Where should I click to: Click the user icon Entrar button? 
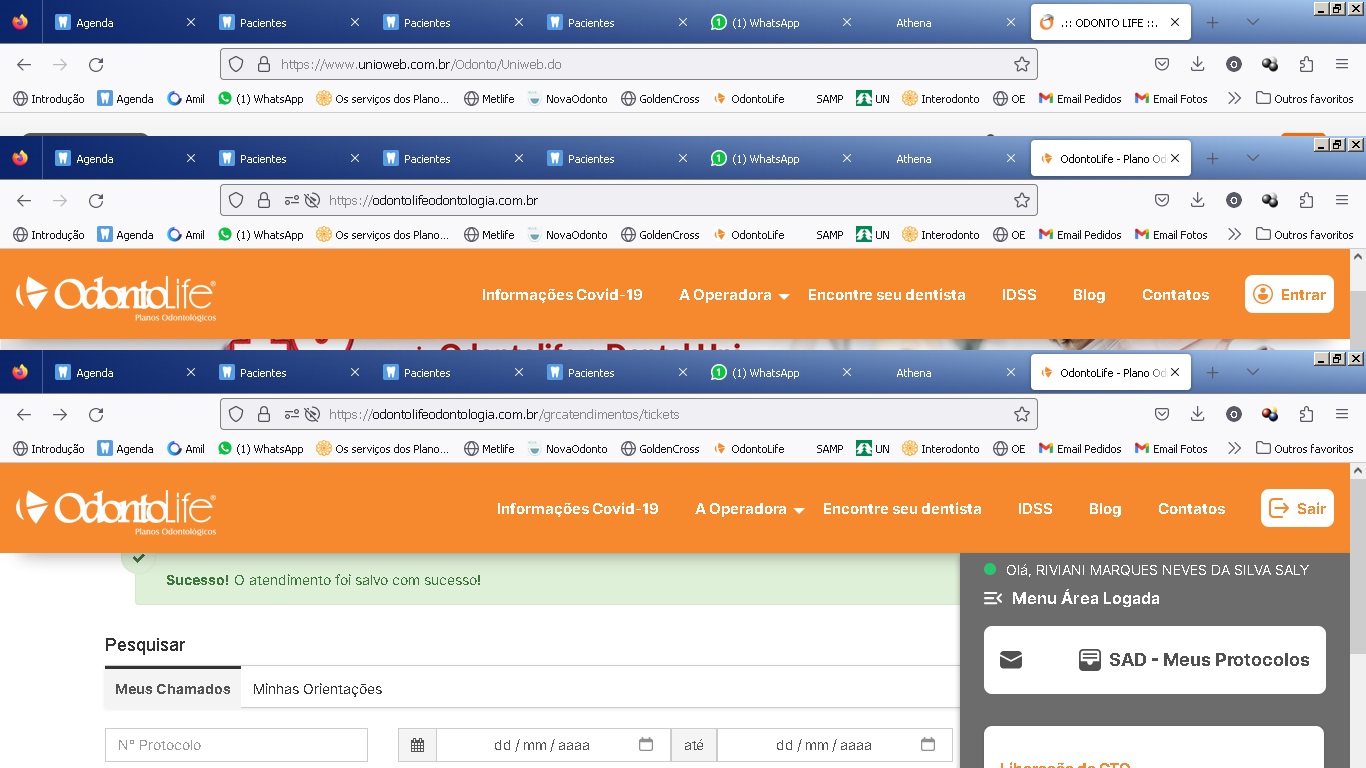point(1289,294)
